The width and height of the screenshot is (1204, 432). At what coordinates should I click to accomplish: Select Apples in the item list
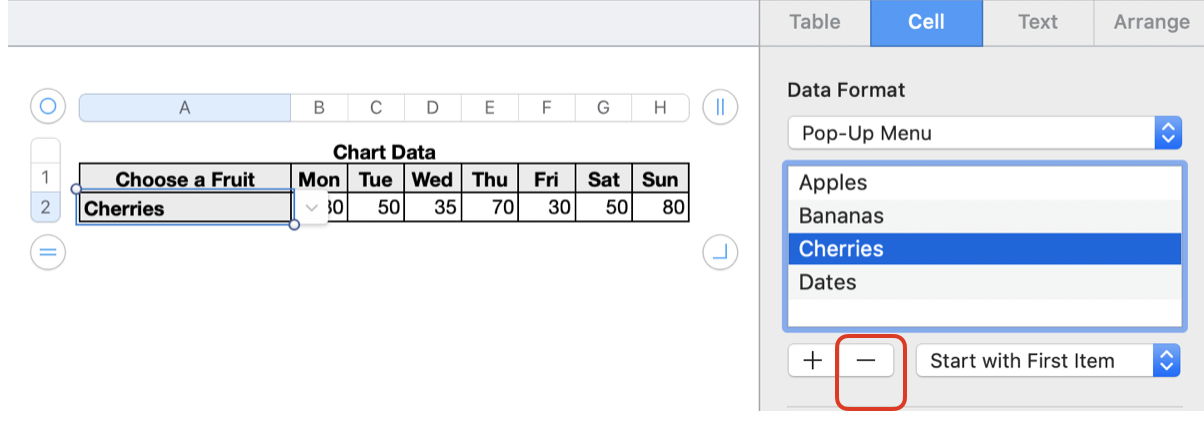(x=984, y=183)
